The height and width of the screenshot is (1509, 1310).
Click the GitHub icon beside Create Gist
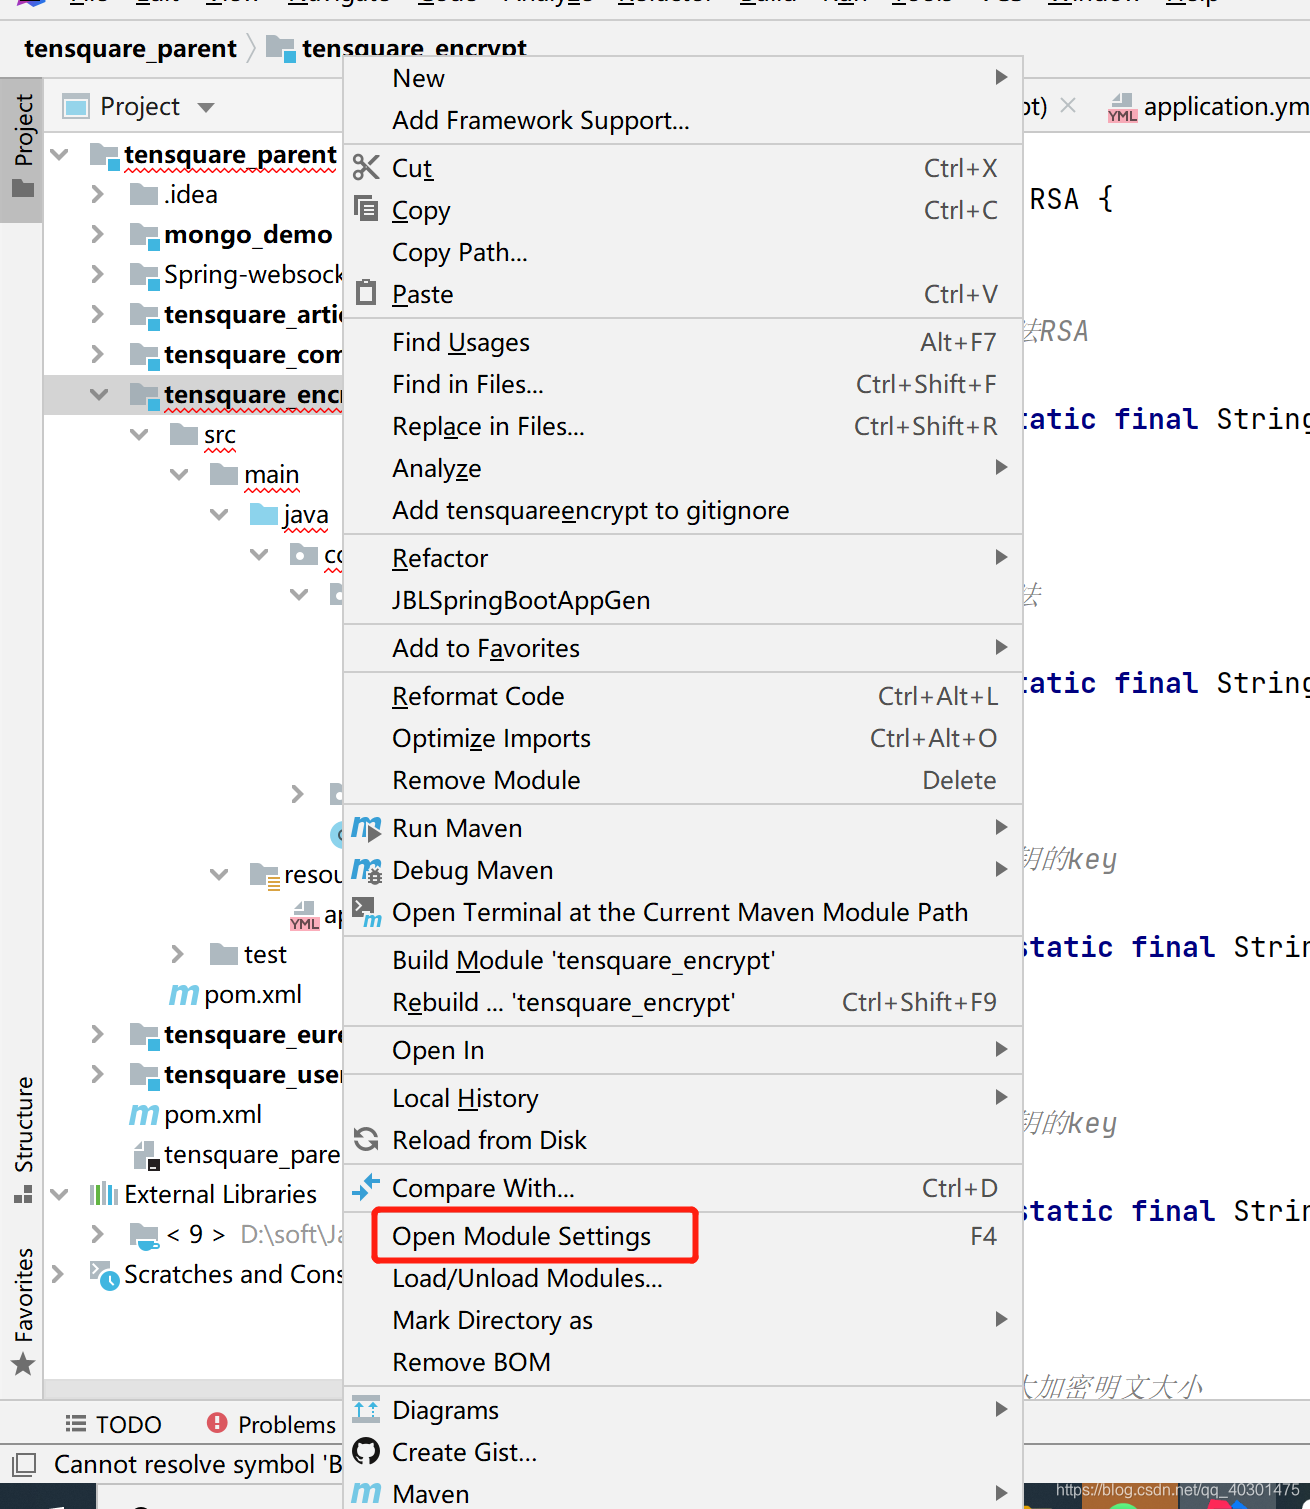[x=366, y=1451]
